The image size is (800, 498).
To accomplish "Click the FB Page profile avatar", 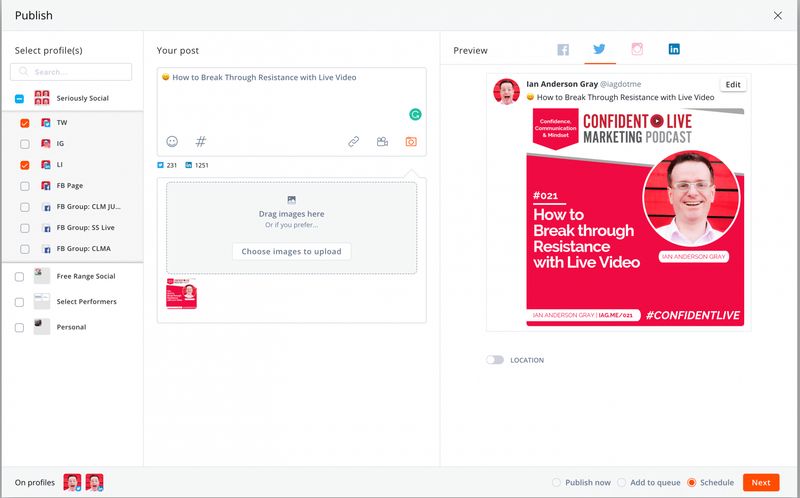I will click(46, 185).
